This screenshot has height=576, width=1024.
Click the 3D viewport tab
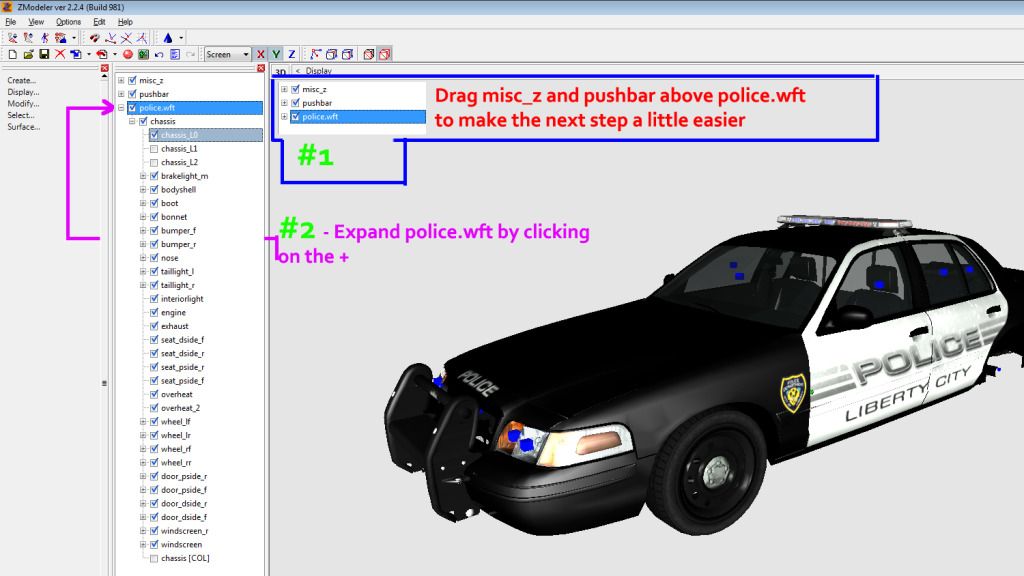click(280, 71)
